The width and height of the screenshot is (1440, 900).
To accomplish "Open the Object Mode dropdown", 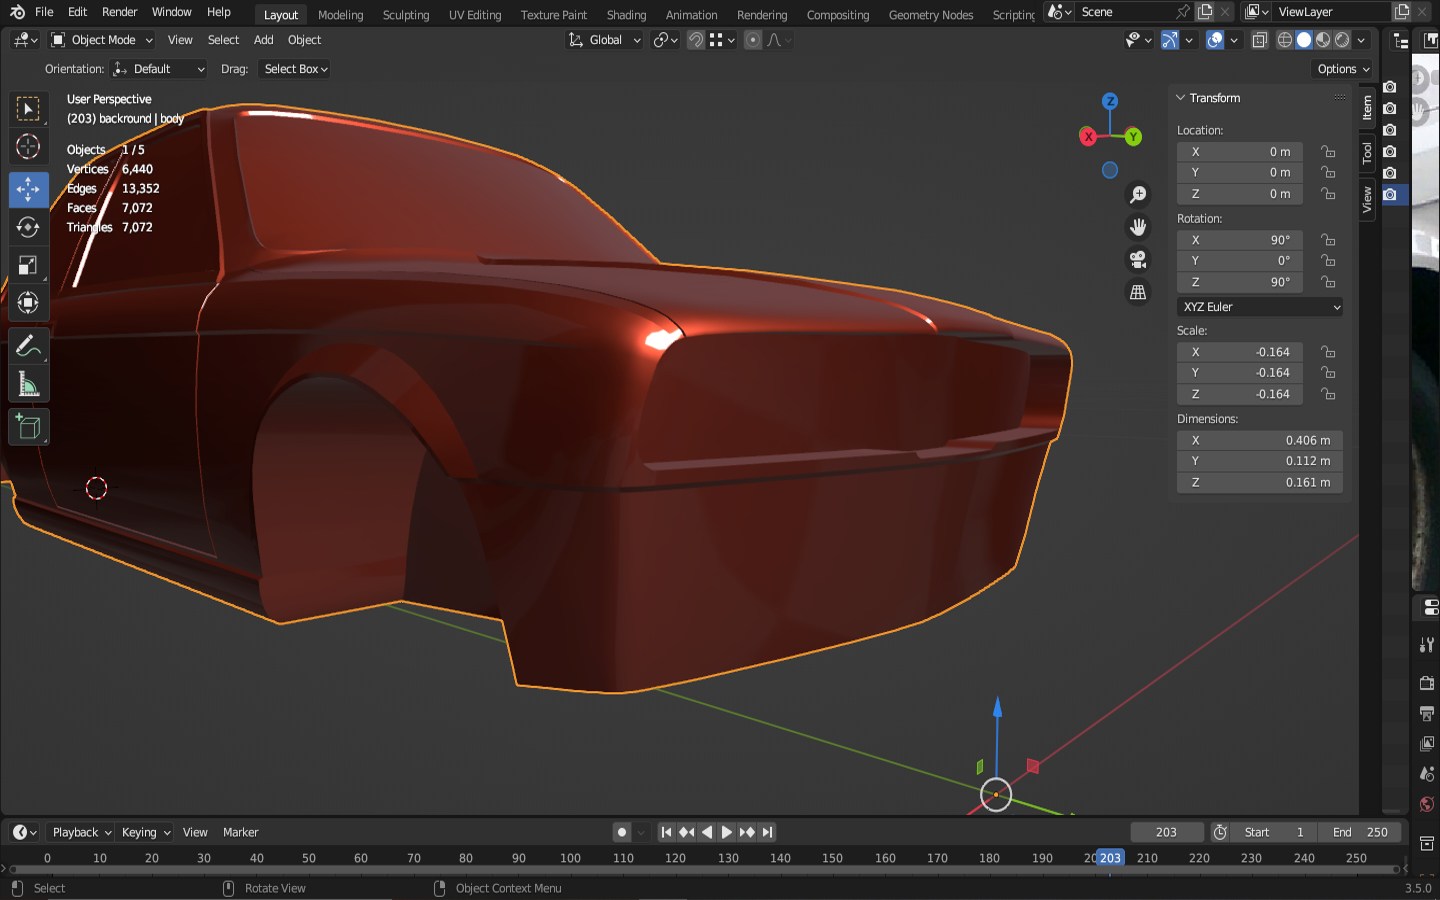I will [x=102, y=40].
